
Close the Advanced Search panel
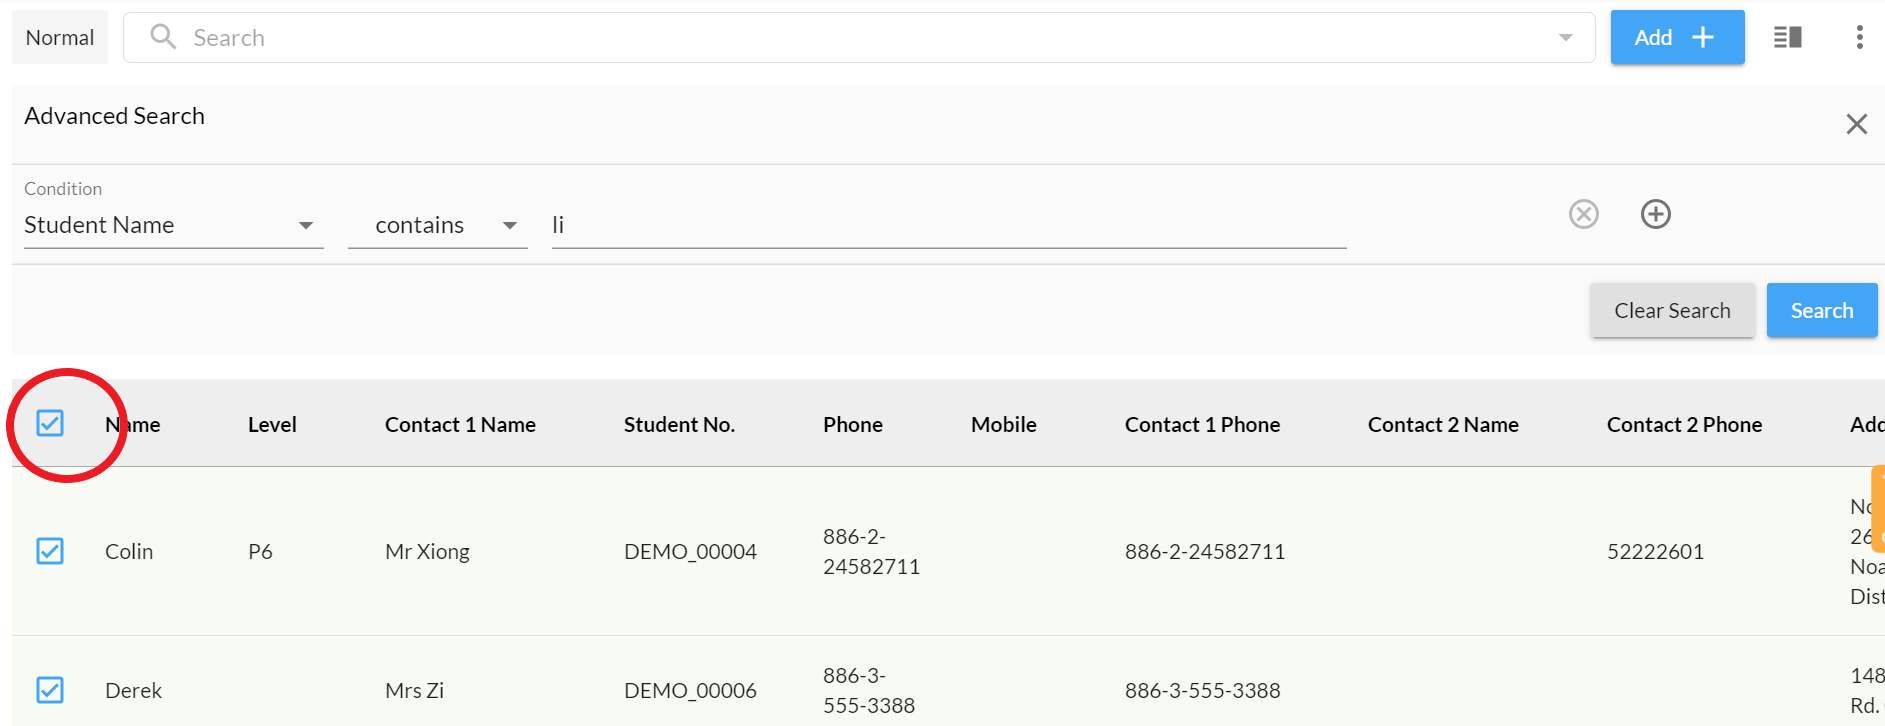(1856, 124)
